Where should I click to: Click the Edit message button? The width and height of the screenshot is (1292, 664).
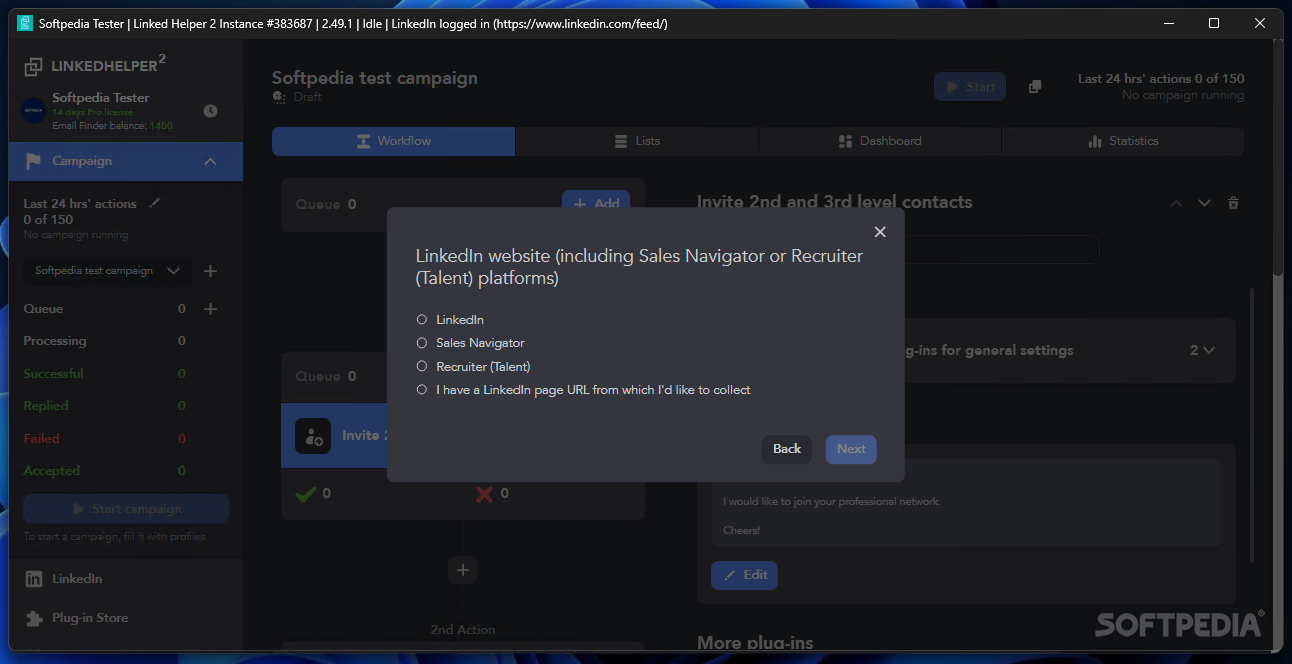coord(744,575)
